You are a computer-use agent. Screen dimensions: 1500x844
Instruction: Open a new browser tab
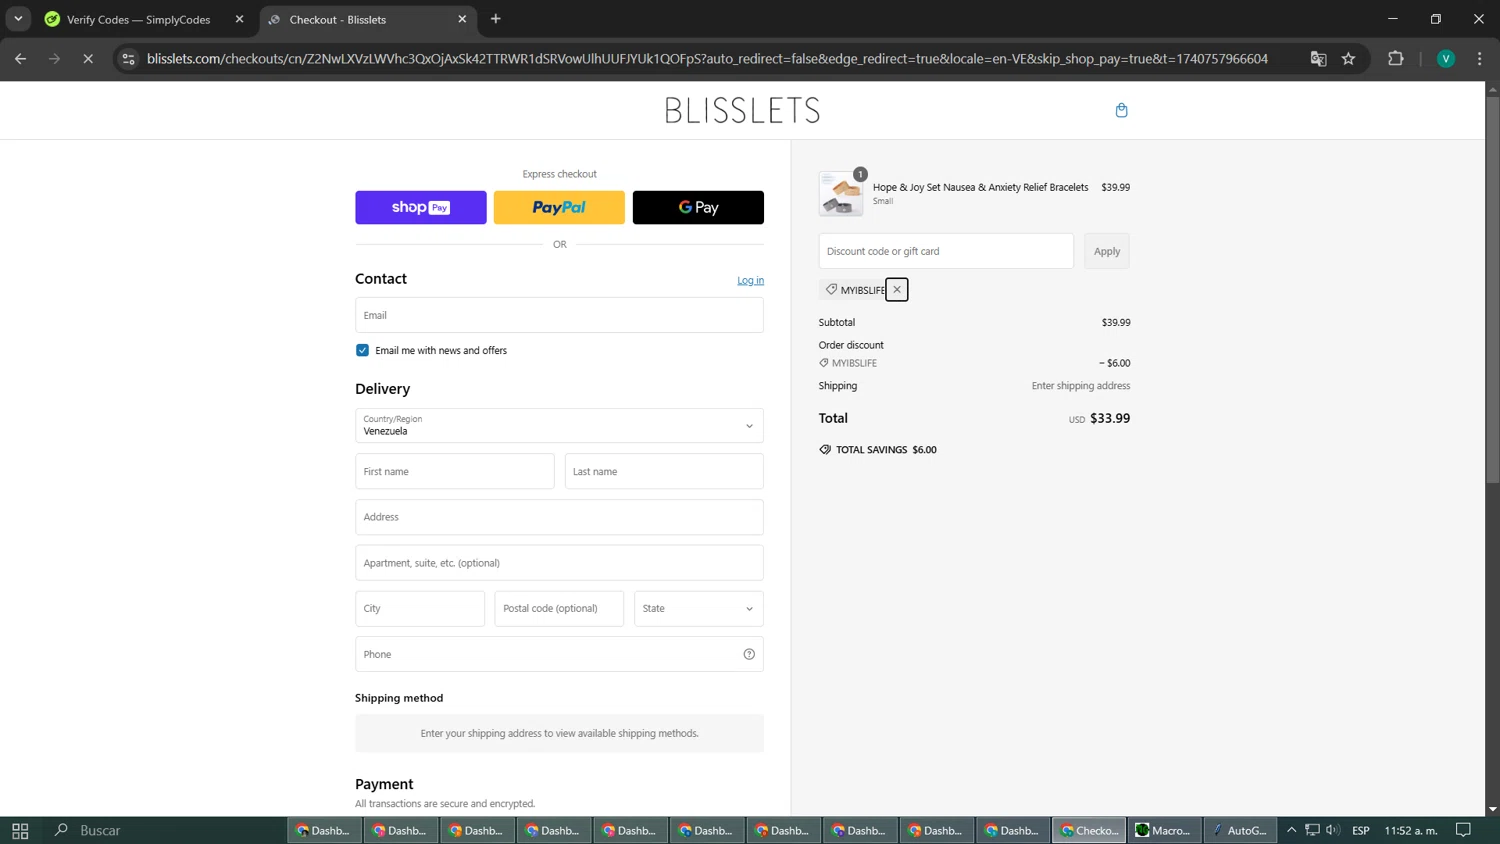496,19
